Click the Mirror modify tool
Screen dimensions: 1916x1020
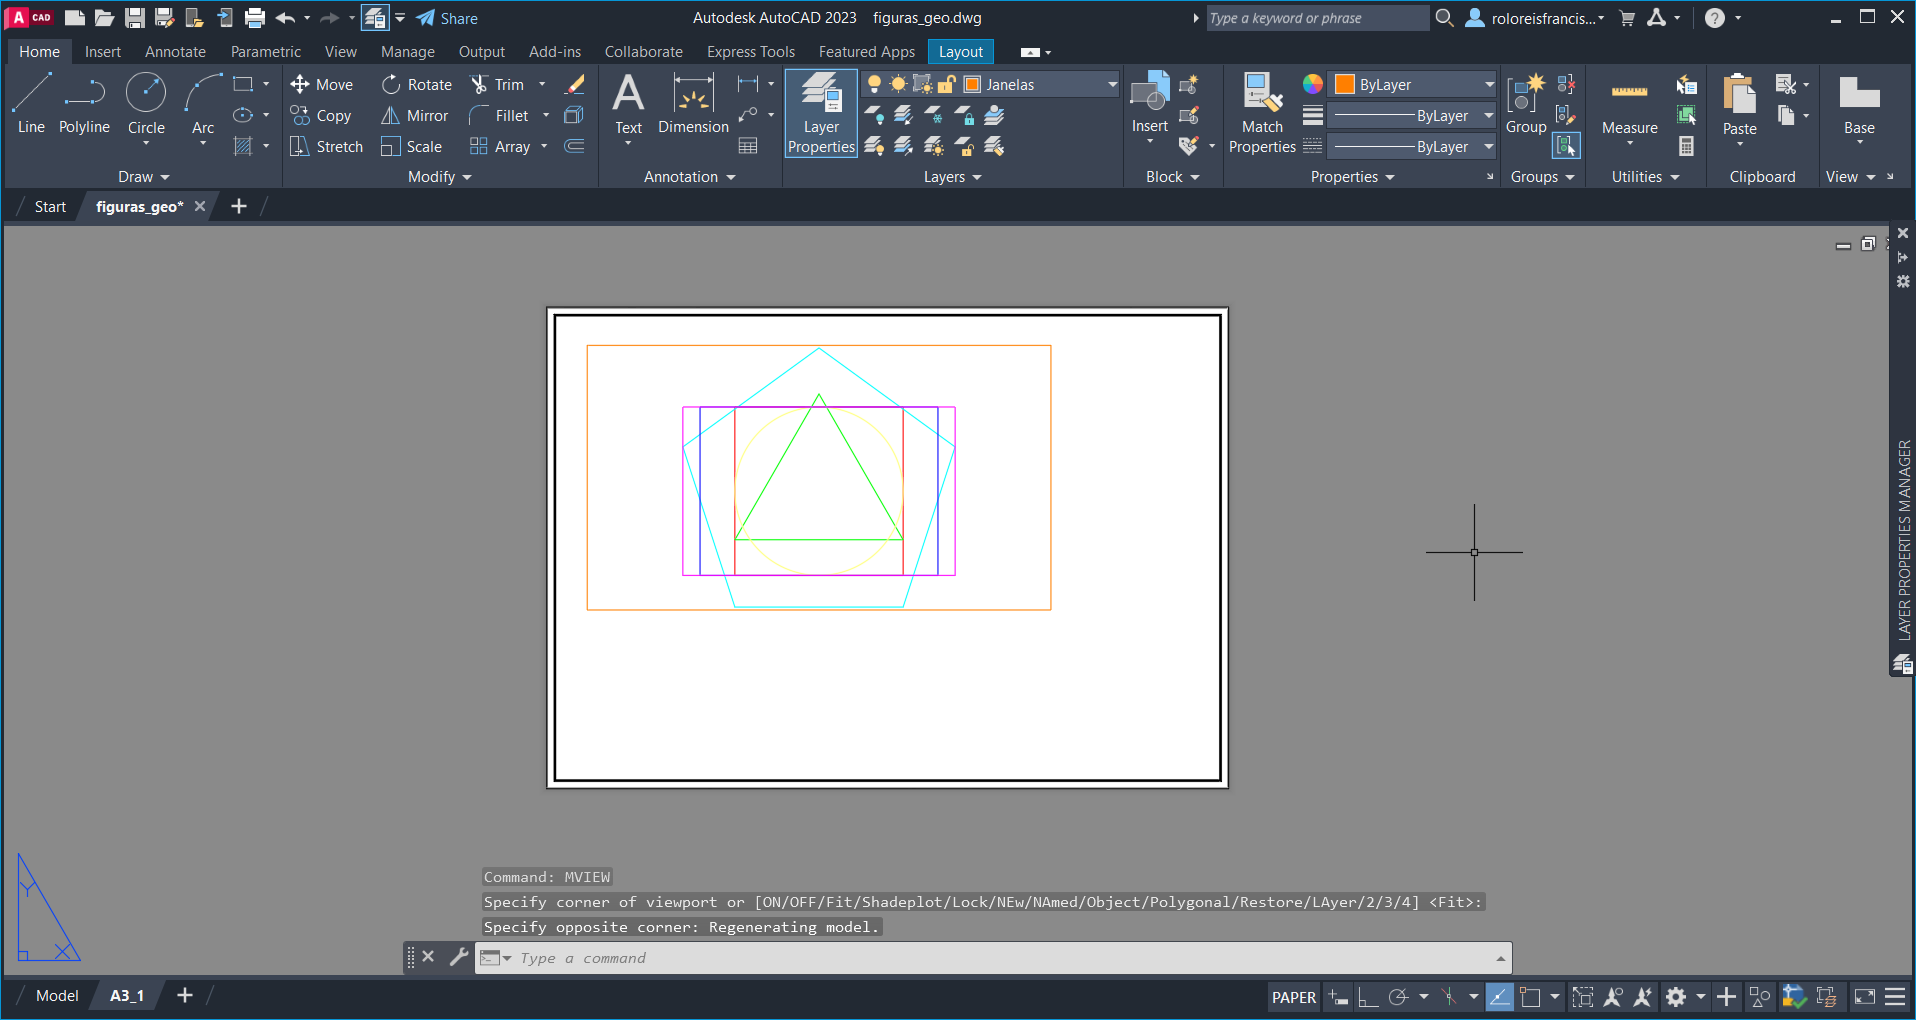(415, 116)
